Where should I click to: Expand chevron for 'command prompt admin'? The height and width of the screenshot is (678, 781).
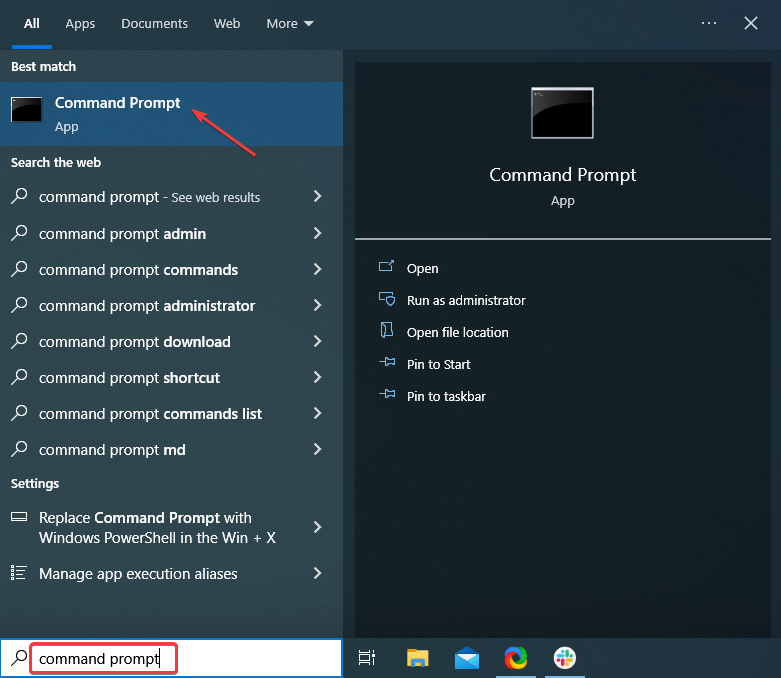coord(318,233)
